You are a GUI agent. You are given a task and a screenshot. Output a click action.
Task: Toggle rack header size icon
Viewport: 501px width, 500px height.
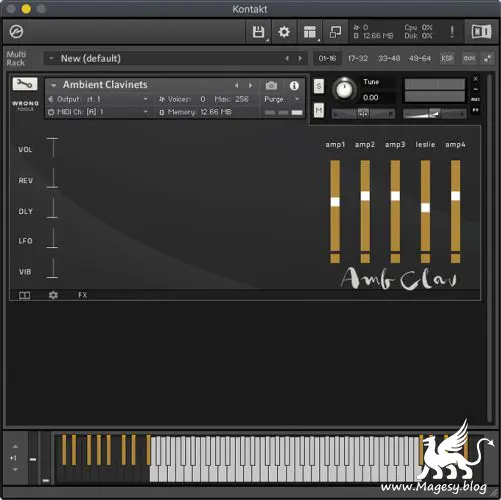[487, 59]
